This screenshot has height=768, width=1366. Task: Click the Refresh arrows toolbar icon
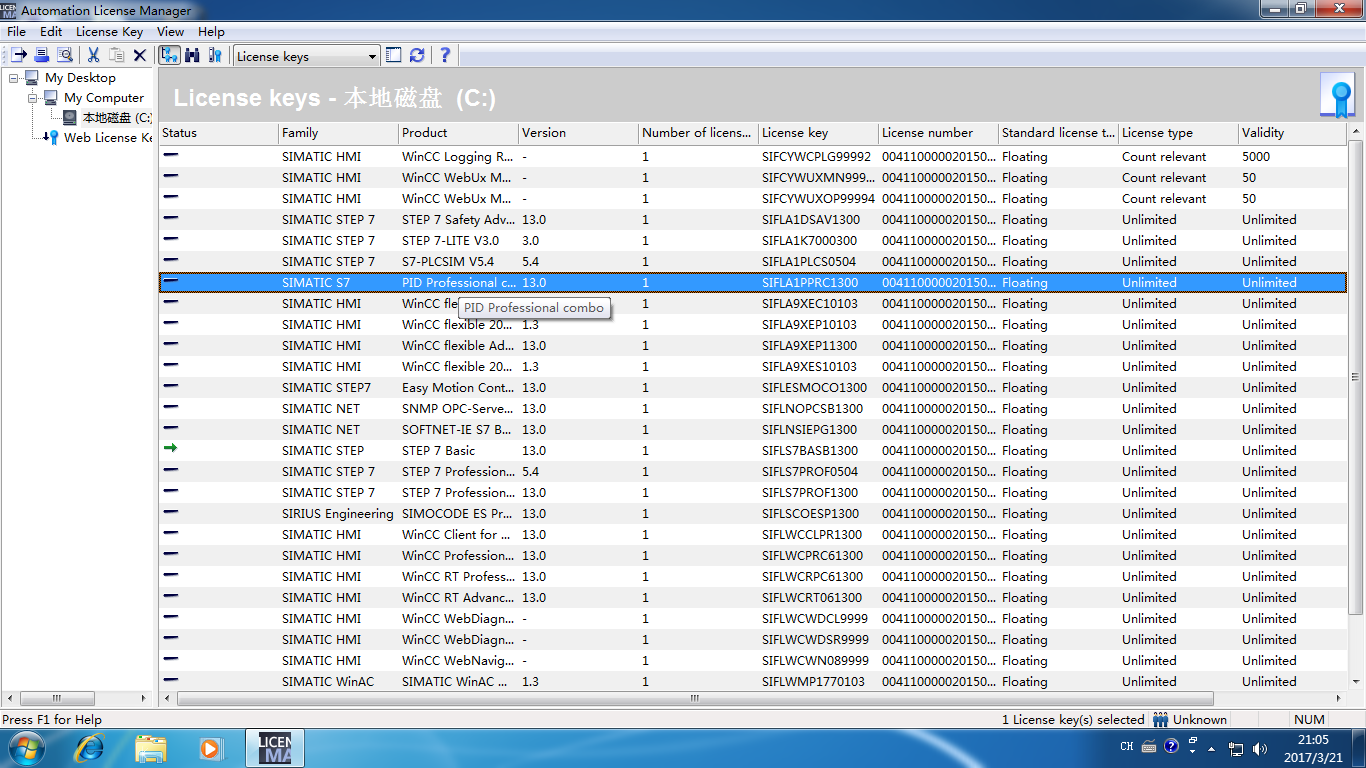(417, 56)
